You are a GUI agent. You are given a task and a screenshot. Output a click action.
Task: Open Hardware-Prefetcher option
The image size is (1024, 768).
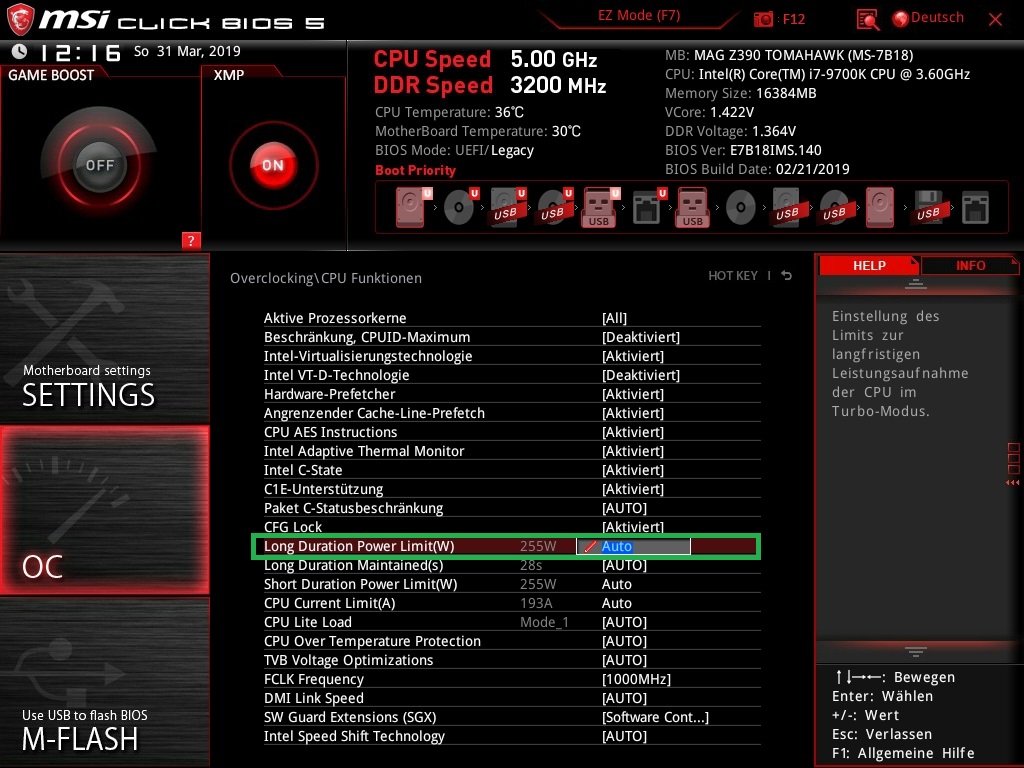(x=512, y=394)
